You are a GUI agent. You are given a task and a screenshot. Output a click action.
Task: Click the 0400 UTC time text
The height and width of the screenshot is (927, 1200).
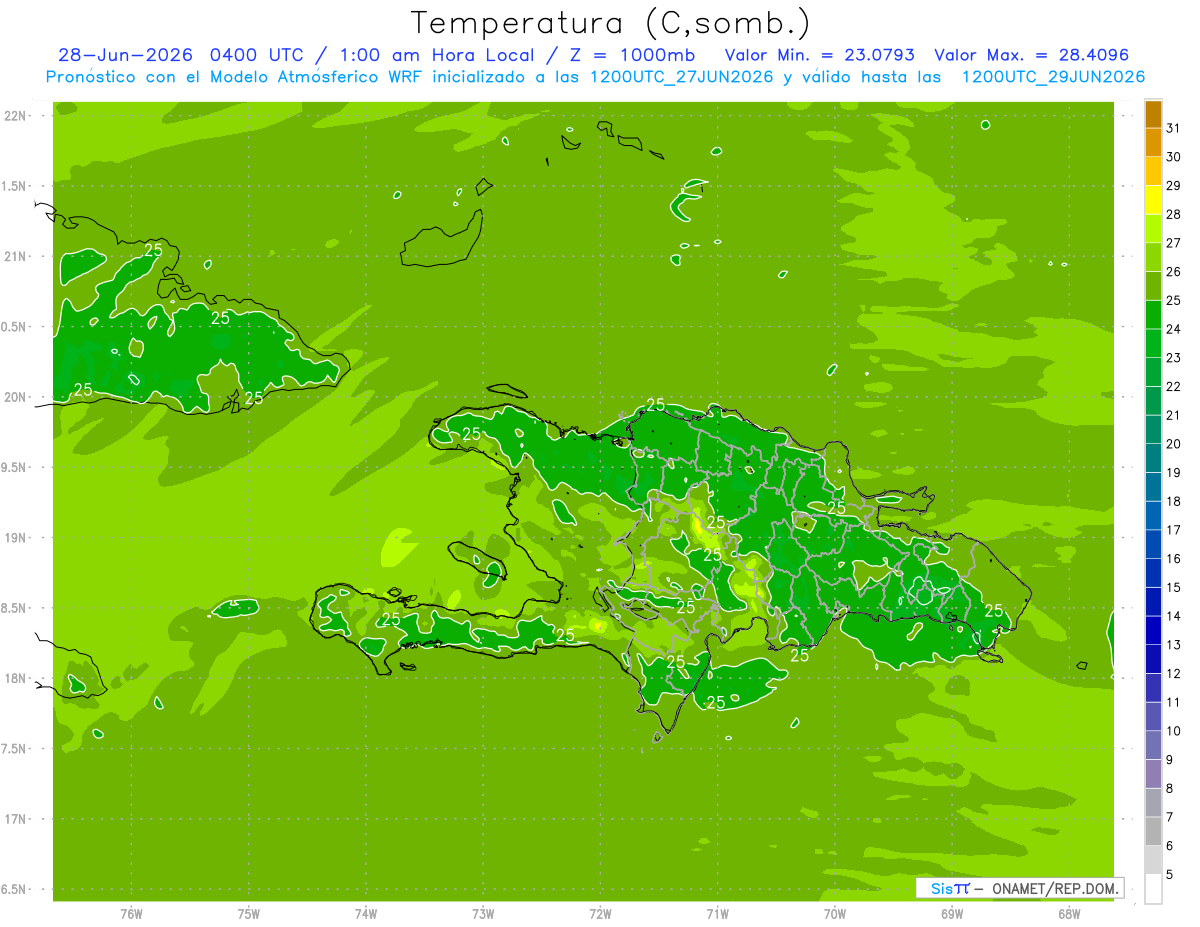click(x=257, y=55)
